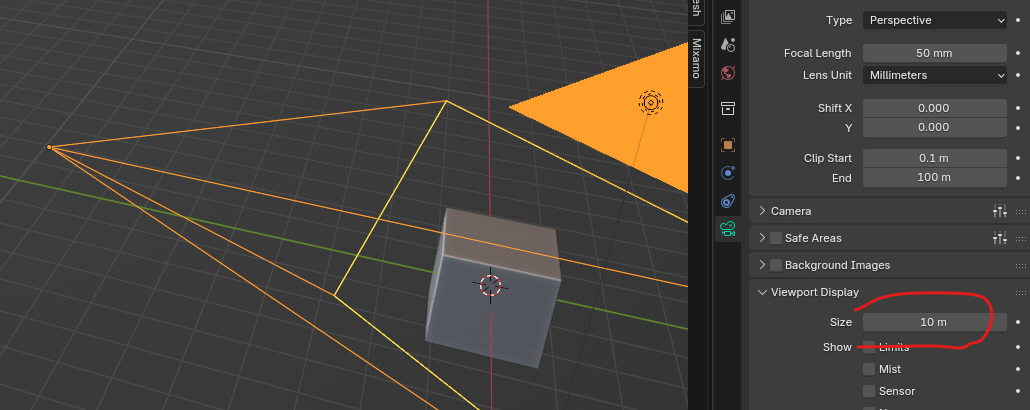Open Safe Areas panel presets icon
This screenshot has width=1030, height=410.
tap(1000, 238)
